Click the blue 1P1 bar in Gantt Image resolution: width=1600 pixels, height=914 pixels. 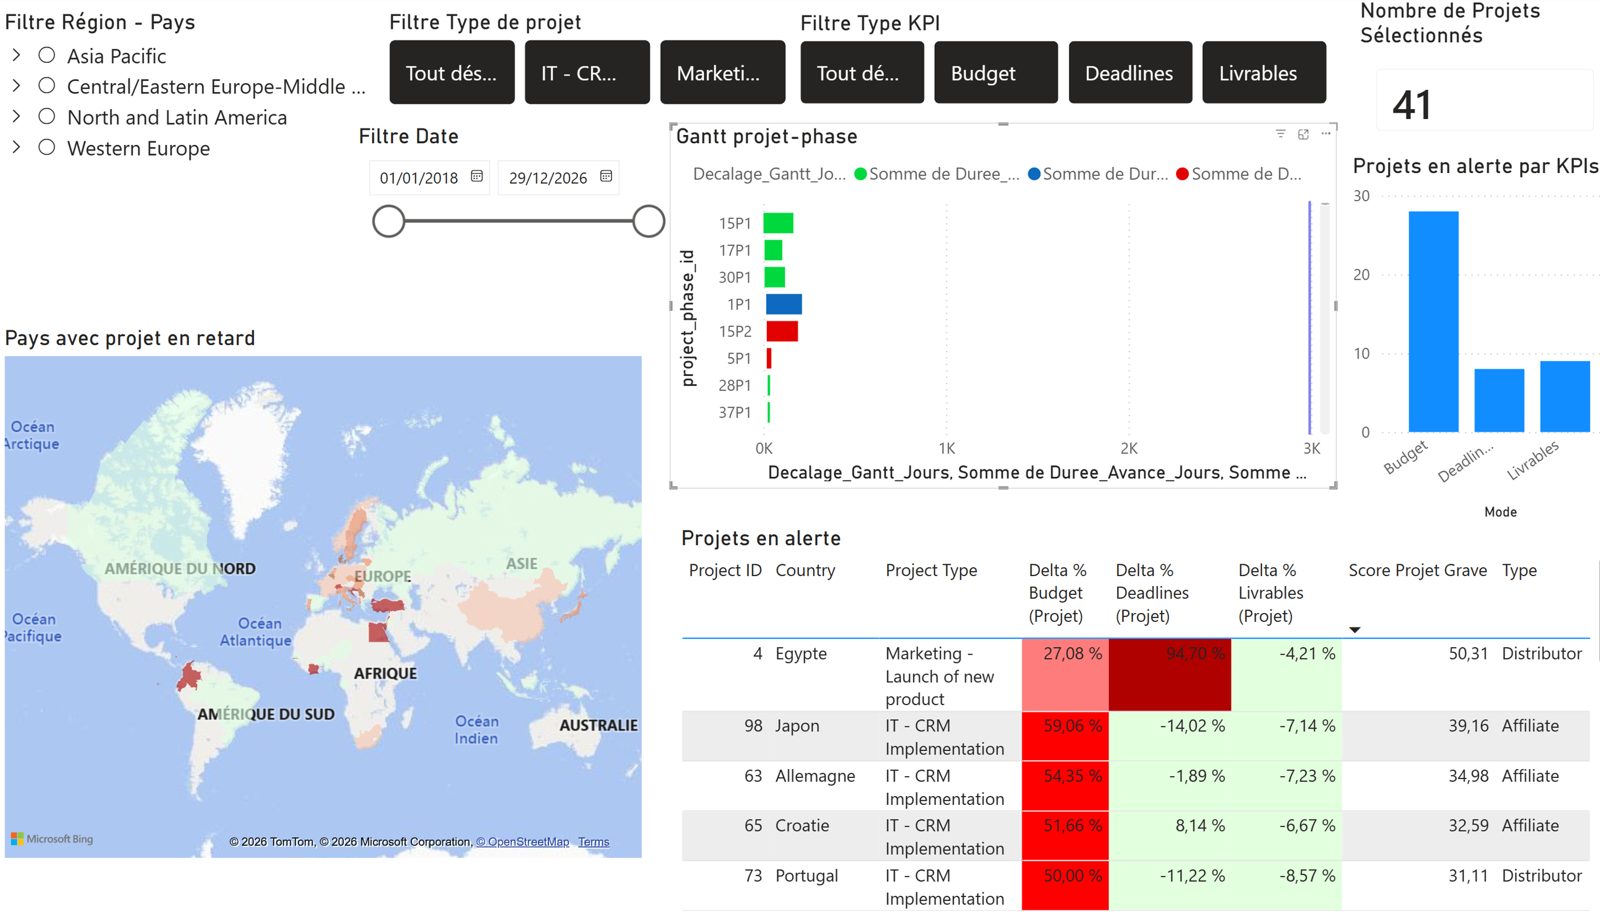(x=784, y=304)
